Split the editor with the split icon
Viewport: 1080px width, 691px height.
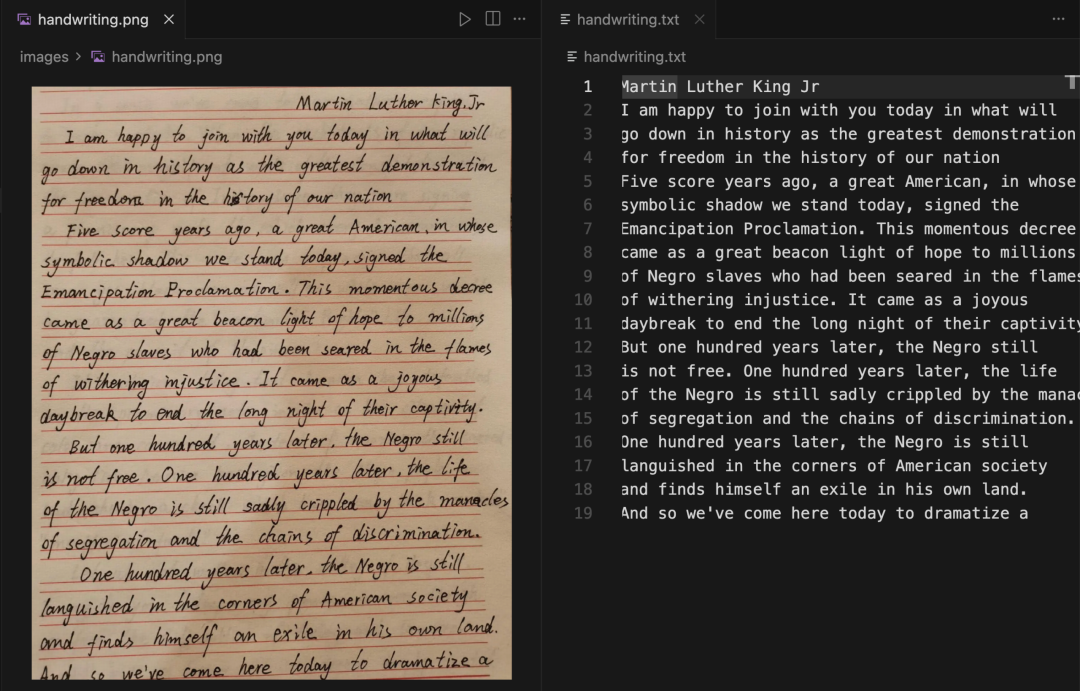[x=492, y=19]
